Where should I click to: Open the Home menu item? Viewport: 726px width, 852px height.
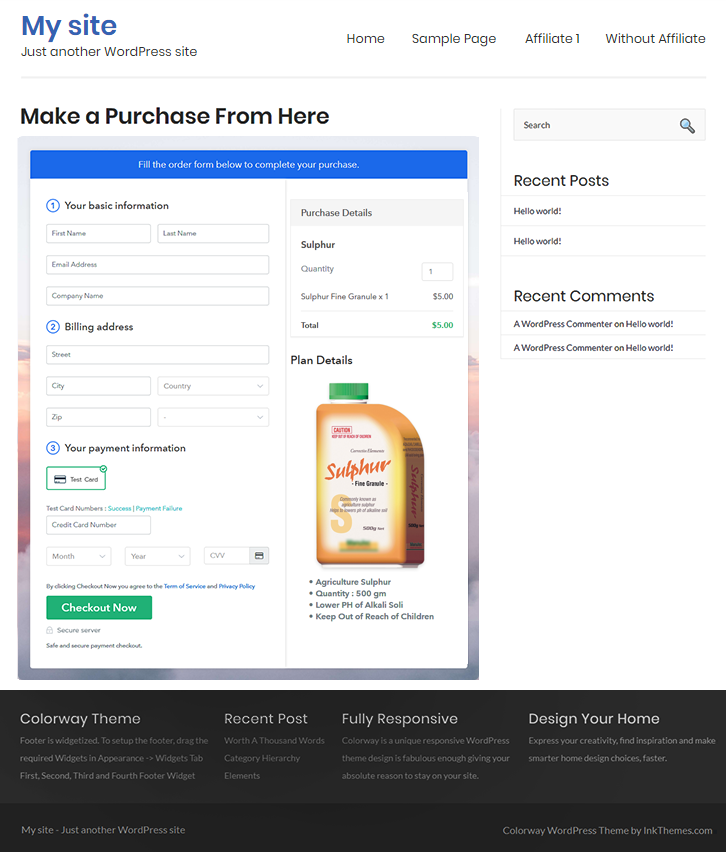click(x=365, y=39)
